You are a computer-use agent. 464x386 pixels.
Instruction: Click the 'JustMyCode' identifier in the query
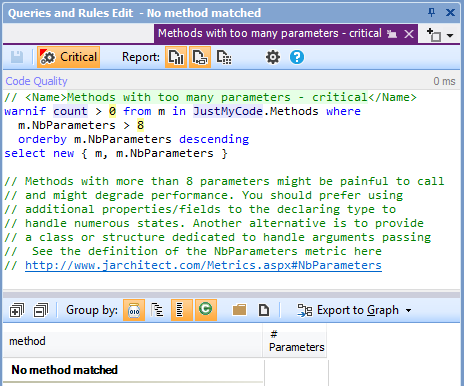pos(228,111)
